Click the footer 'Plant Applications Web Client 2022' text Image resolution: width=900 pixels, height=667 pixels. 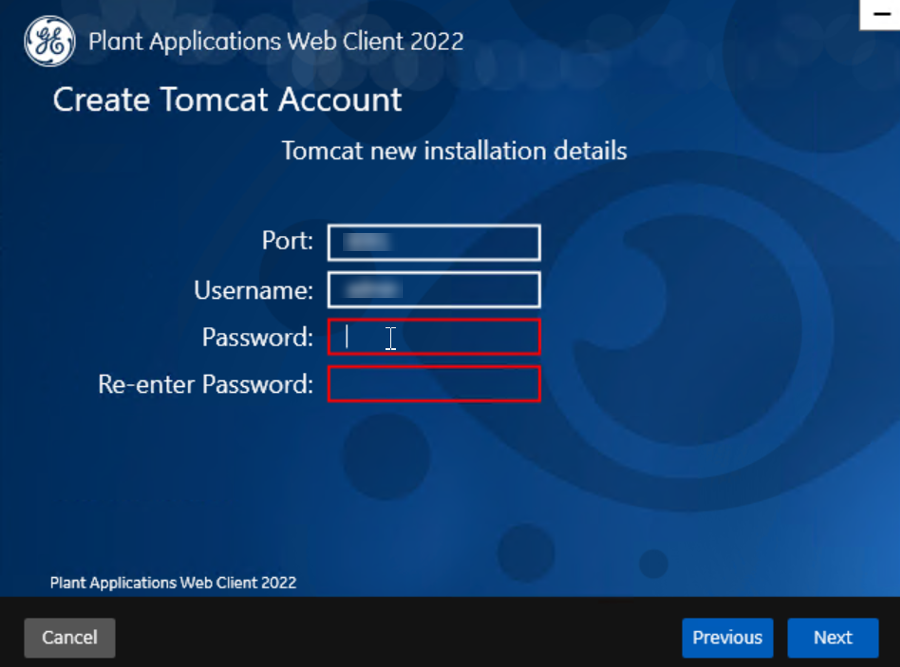point(173,583)
